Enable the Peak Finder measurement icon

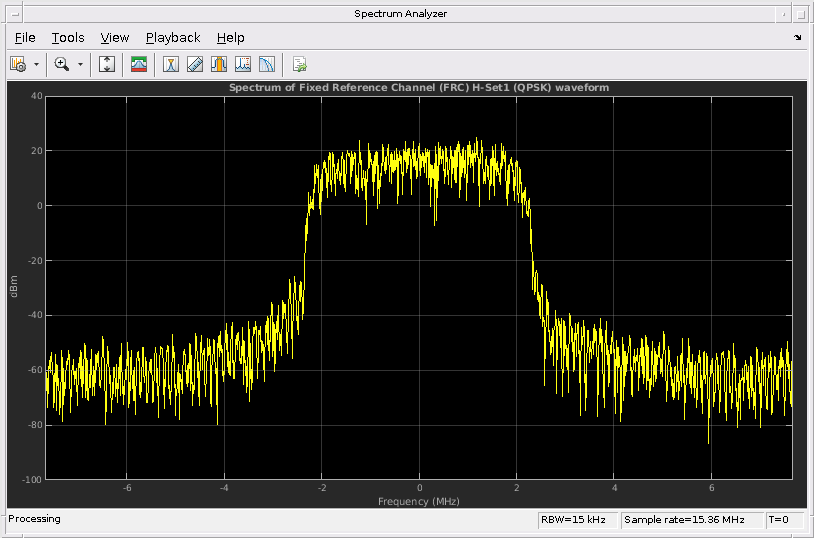click(243, 64)
